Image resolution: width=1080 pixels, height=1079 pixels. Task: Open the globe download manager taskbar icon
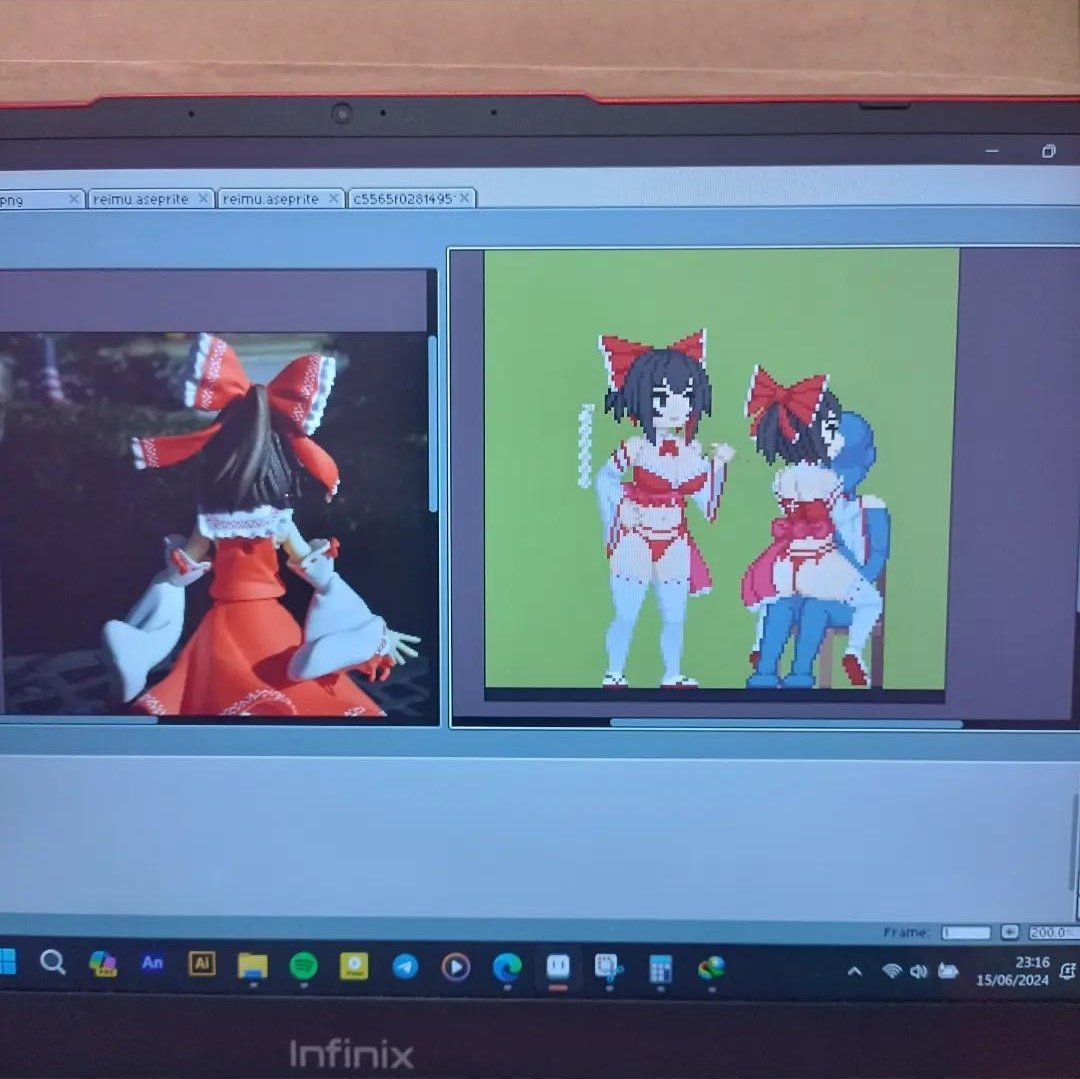click(x=712, y=969)
